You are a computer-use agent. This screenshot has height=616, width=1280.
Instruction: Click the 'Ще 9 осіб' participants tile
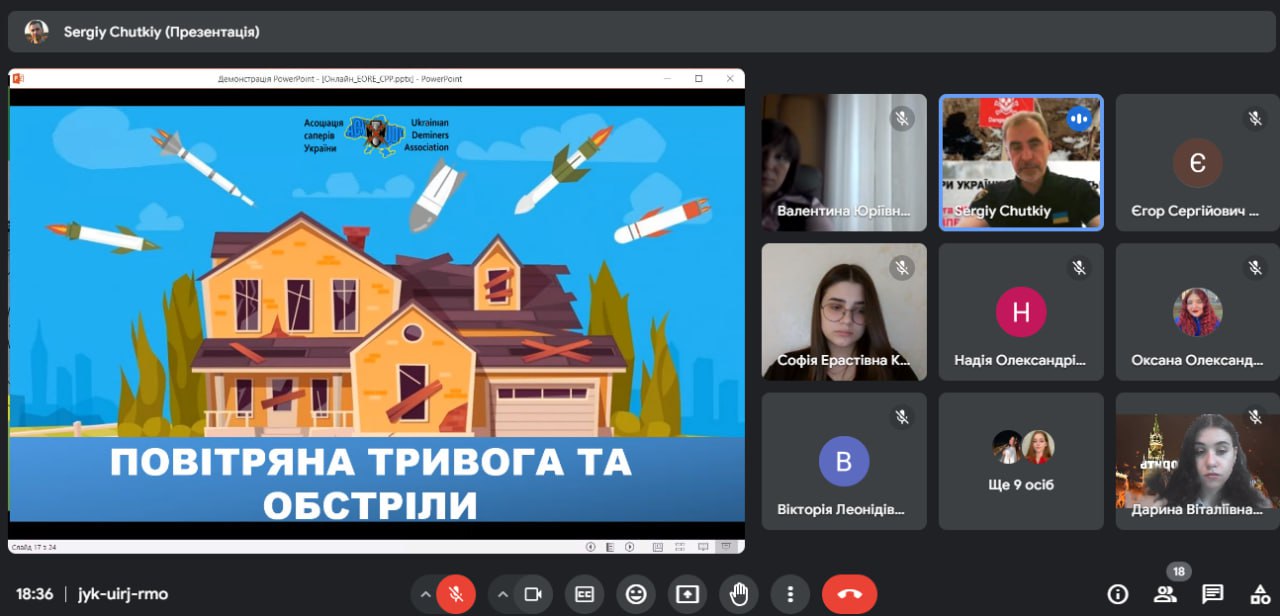tap(1021, 461)
